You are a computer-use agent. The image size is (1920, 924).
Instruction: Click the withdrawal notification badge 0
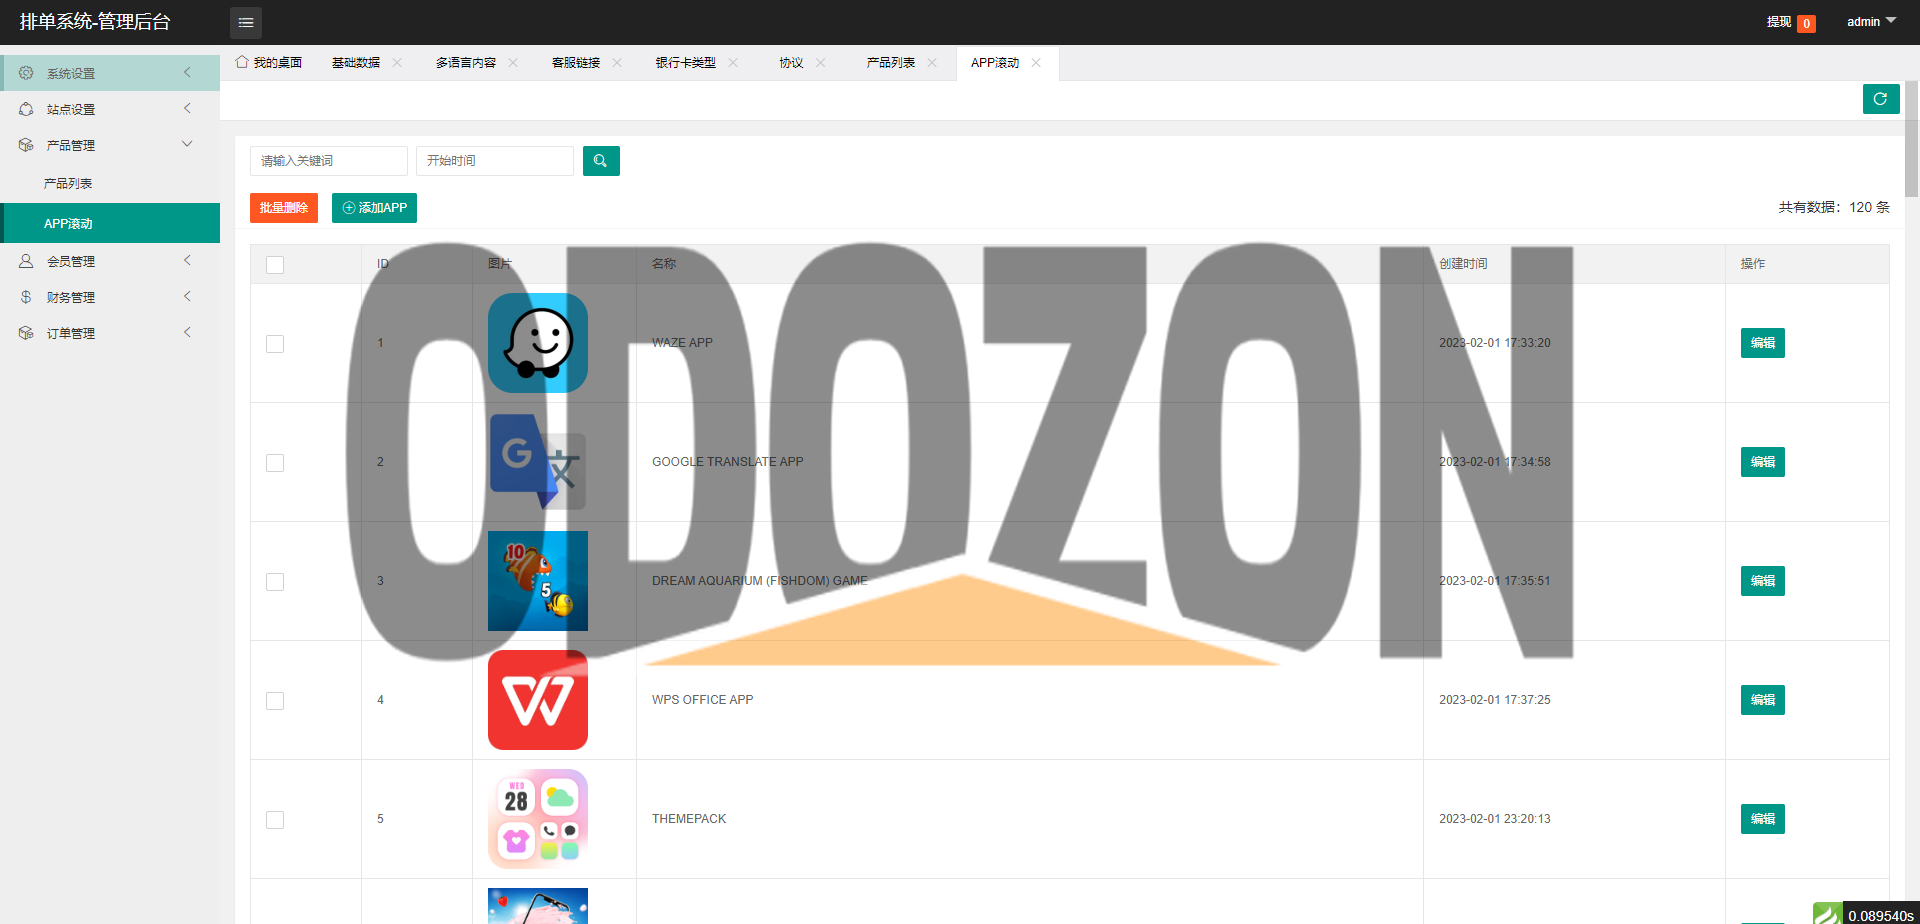pyautogui.click(x=1806, y=24)
